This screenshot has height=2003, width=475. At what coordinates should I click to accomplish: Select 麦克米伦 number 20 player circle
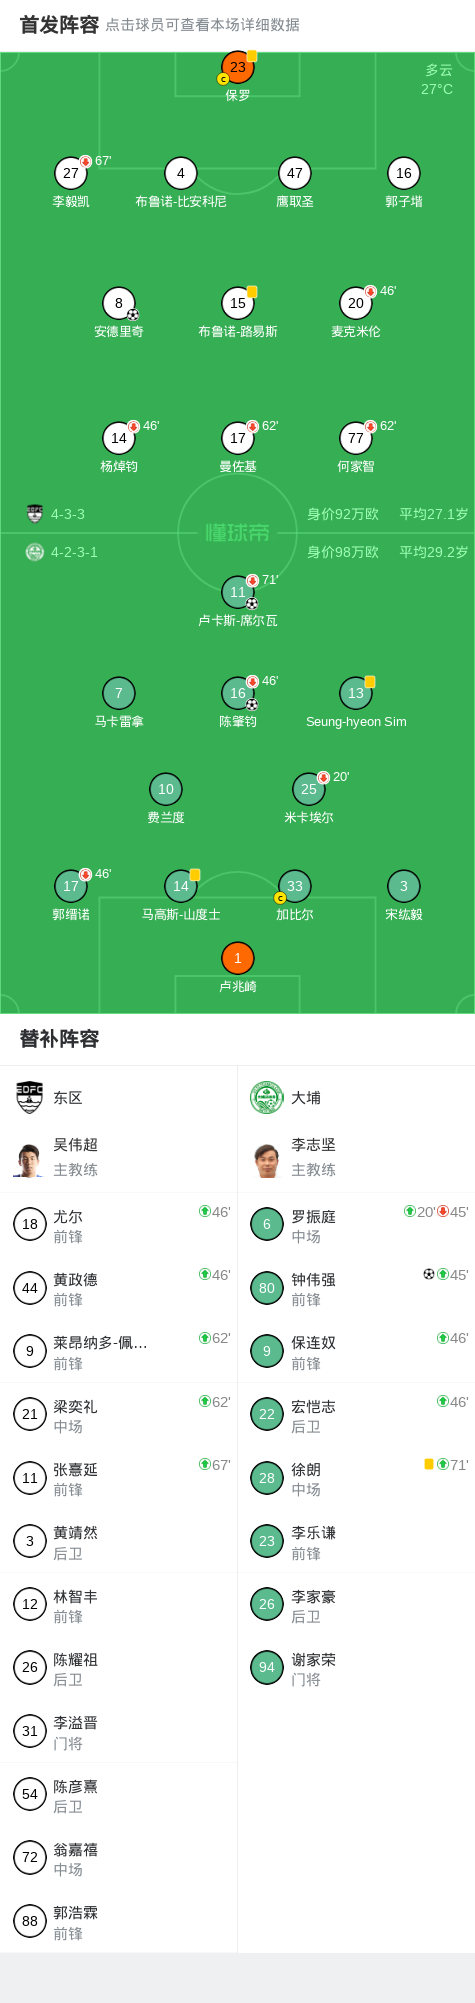point(356,303)
